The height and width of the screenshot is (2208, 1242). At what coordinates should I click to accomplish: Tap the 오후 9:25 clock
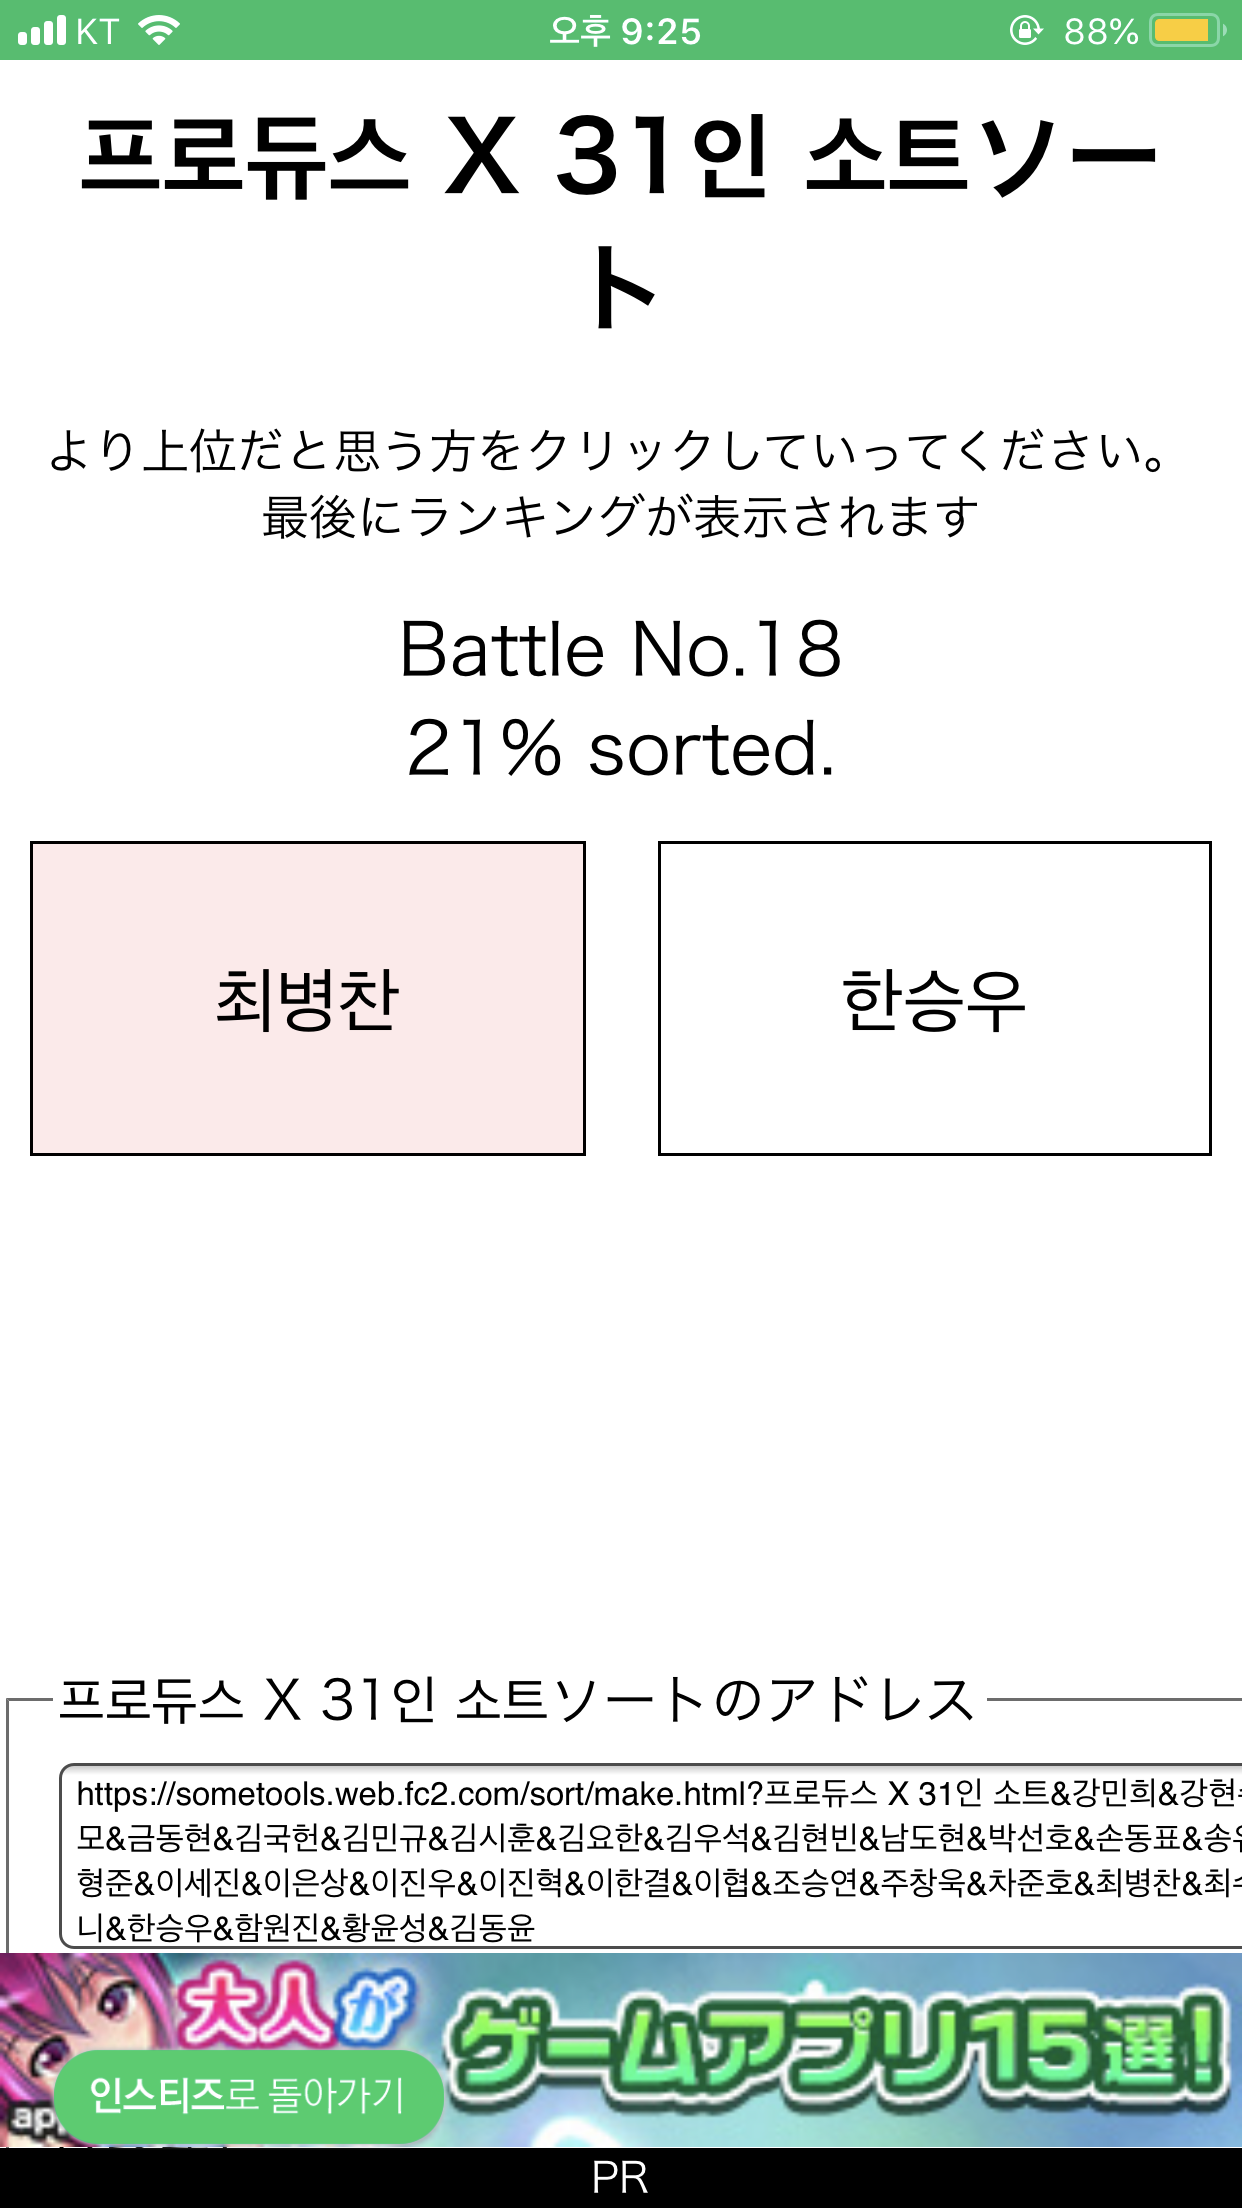click(x=624, y=32)
